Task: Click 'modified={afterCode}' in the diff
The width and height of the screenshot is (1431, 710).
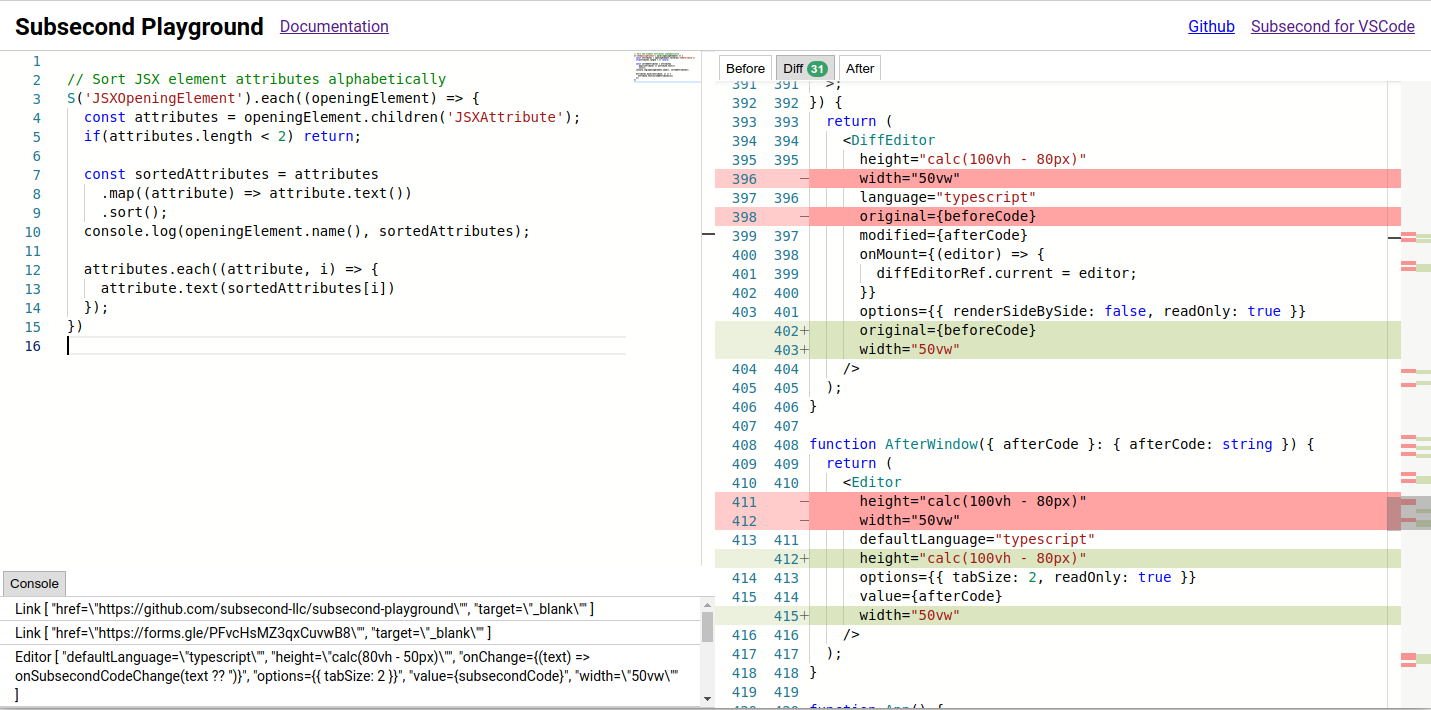Action: pos(944,236)
